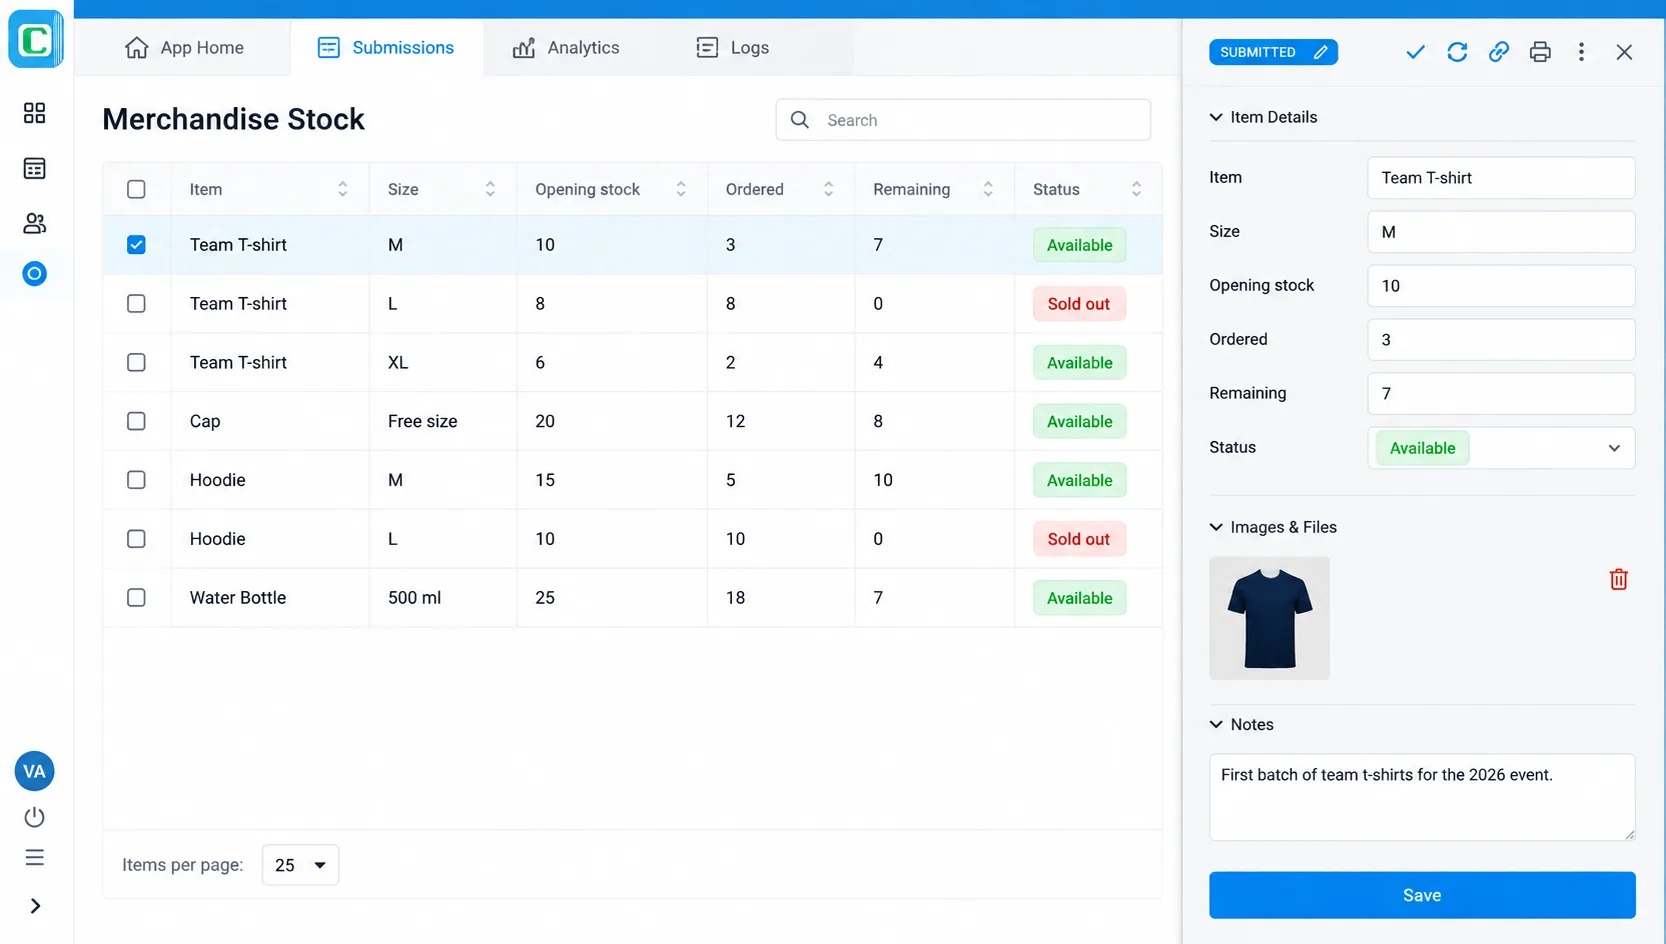Check the Cap row checkbox
Viewport: 1666px width, 944px height.
(x=136, y=421)
